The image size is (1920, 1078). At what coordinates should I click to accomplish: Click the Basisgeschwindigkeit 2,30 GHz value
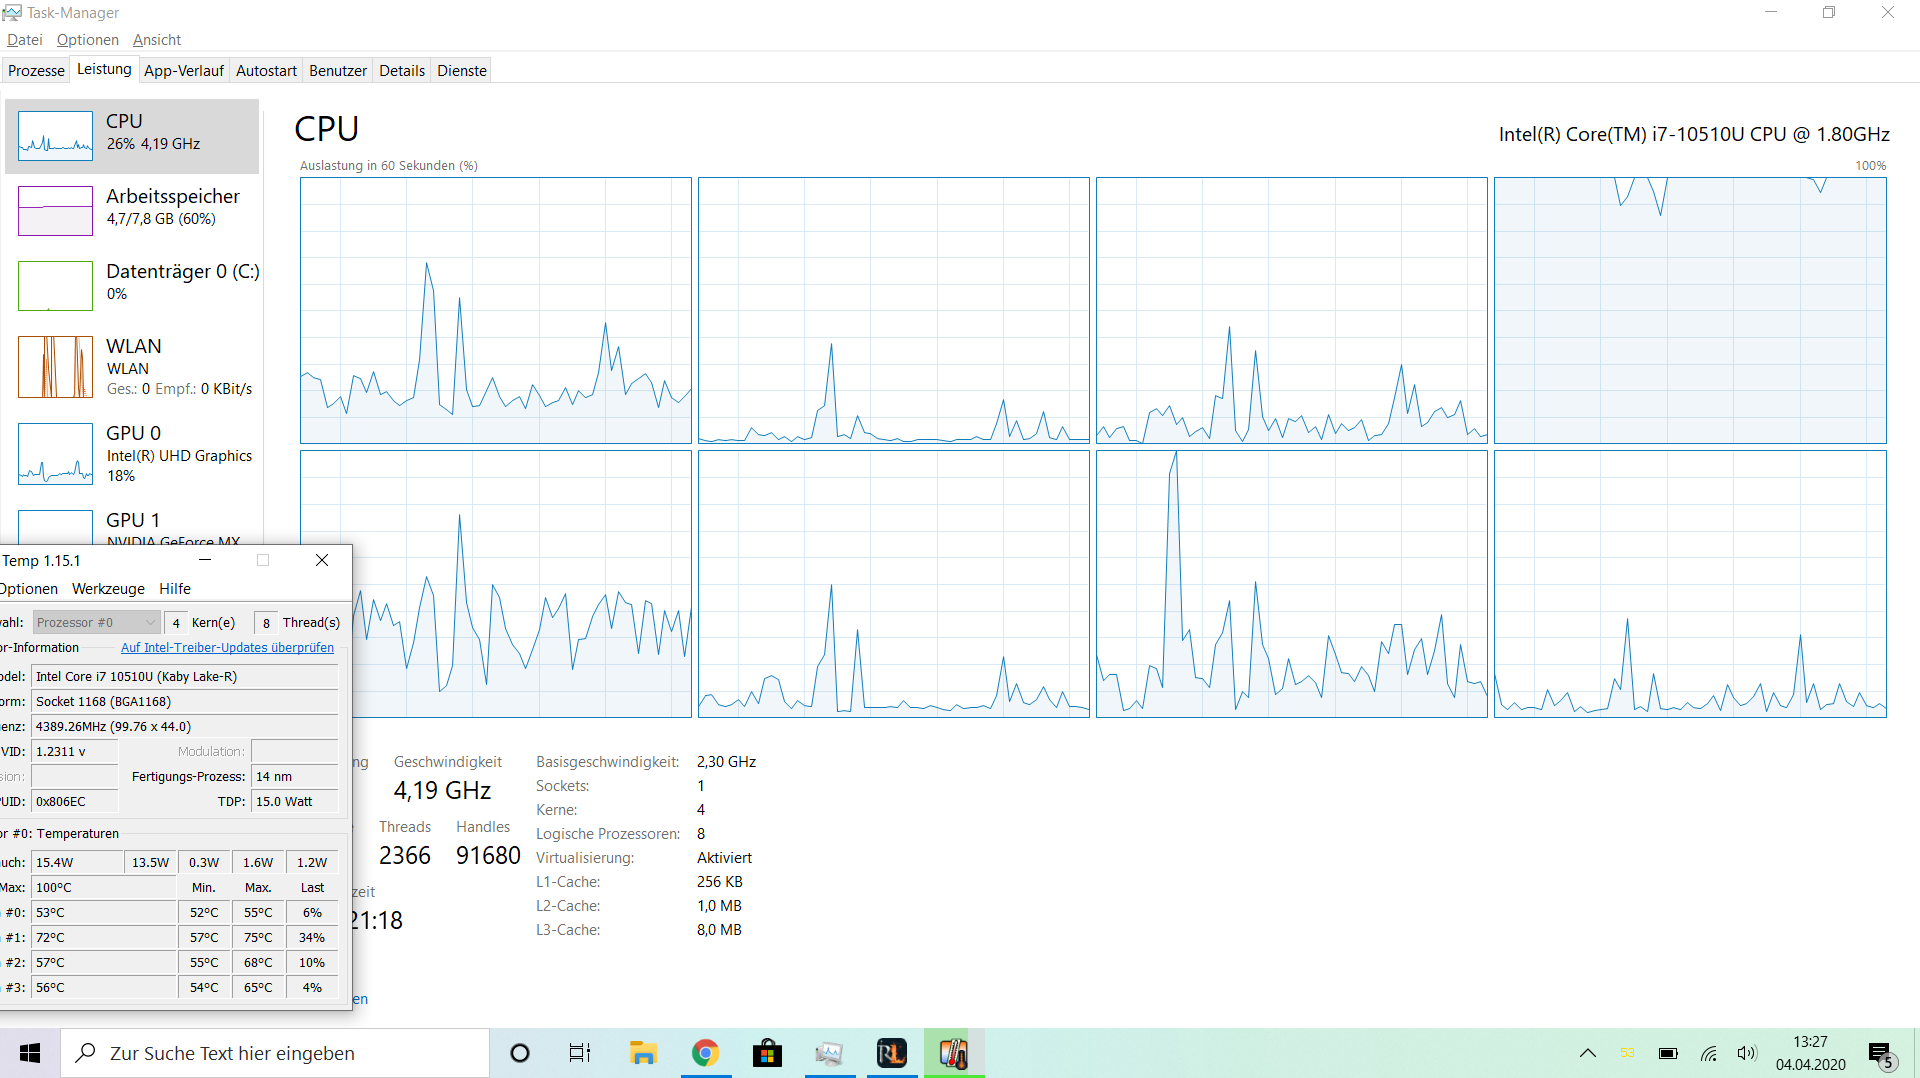coord(726,762)
